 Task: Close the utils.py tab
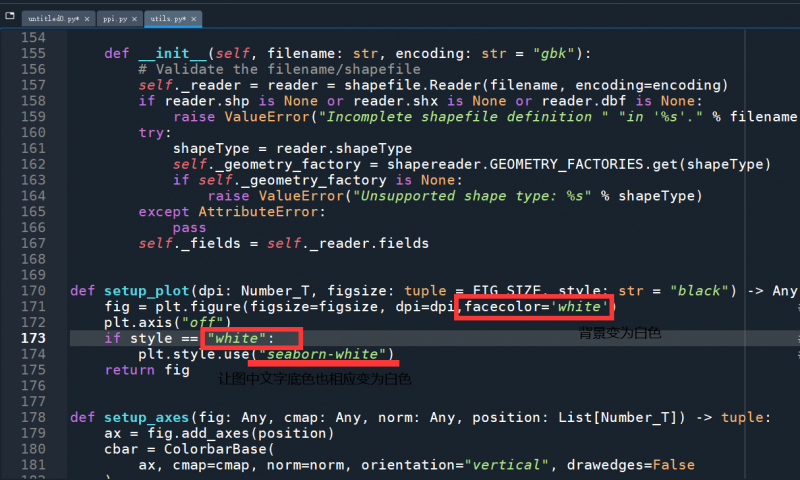pyautogui.click(x=193, y=19)
